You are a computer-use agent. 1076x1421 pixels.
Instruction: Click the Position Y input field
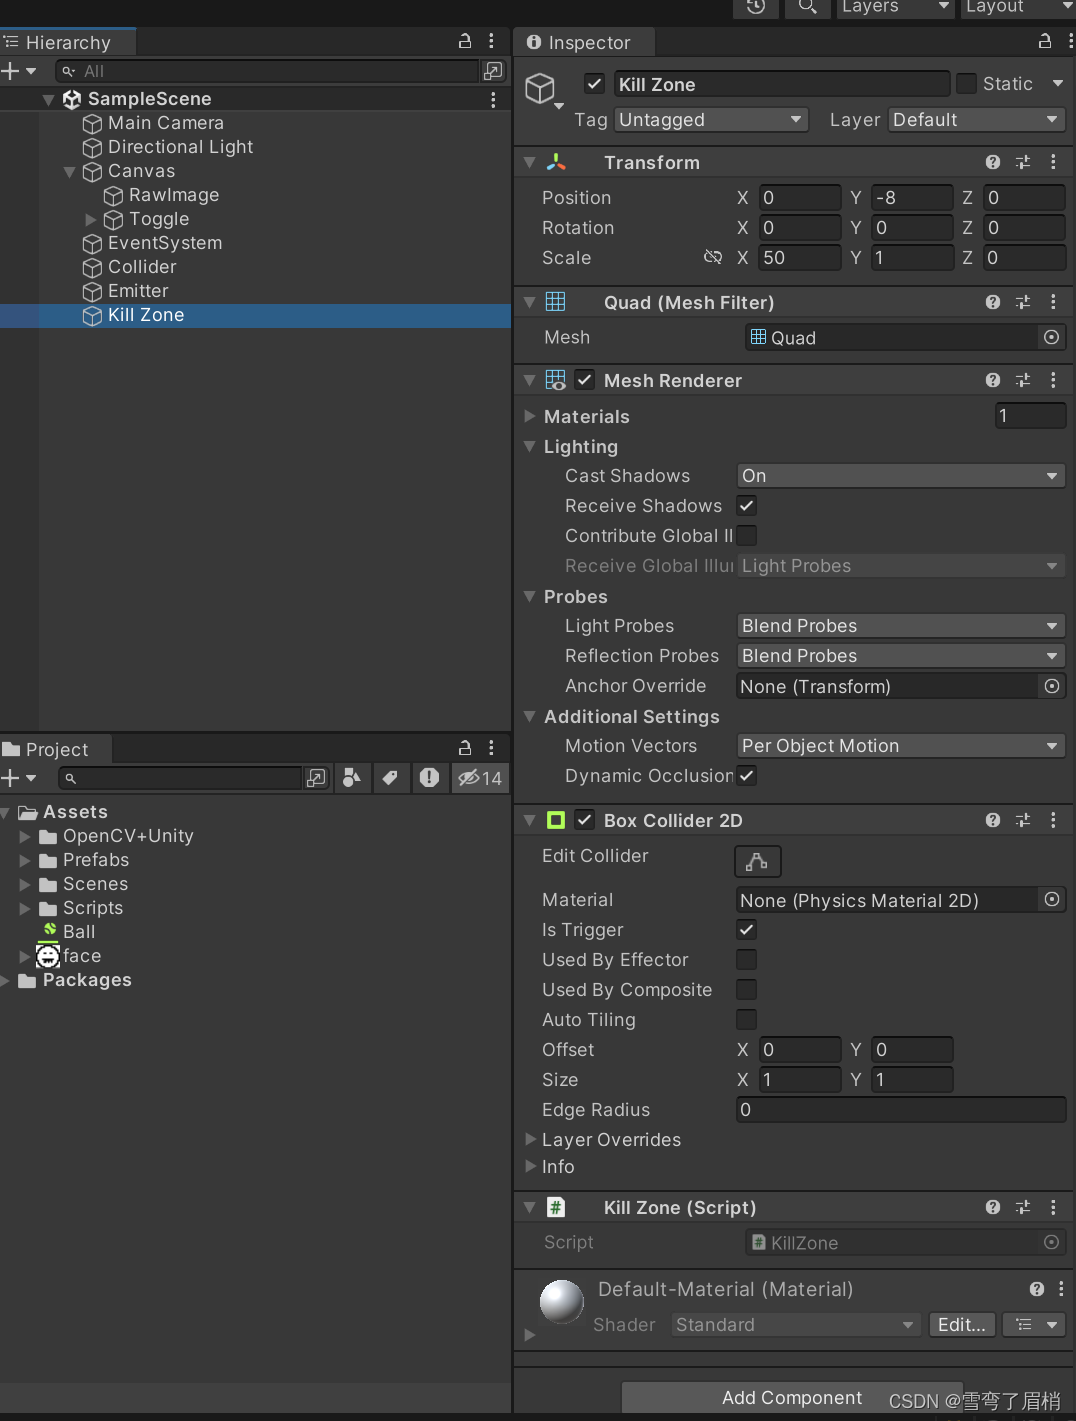pyautogui.click(x=911, y=197)
